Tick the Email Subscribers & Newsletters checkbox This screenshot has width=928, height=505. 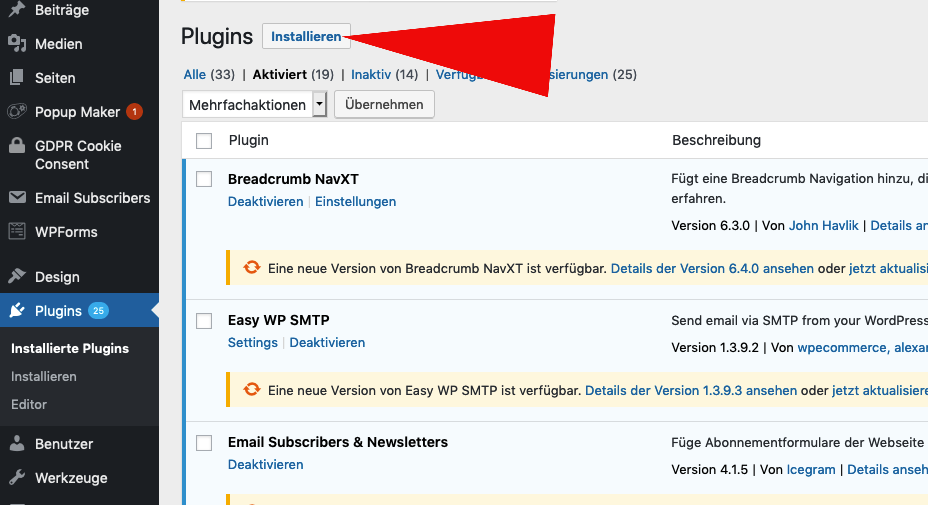pos(204,443)
